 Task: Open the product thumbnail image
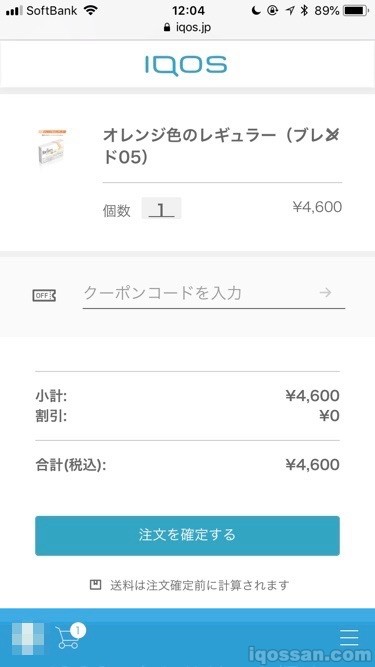point(52,147)
